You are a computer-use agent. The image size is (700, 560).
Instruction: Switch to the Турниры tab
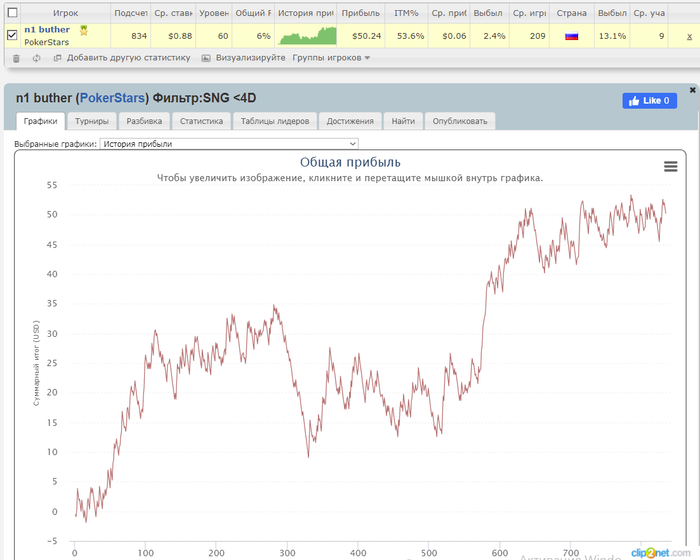[92, 121]
